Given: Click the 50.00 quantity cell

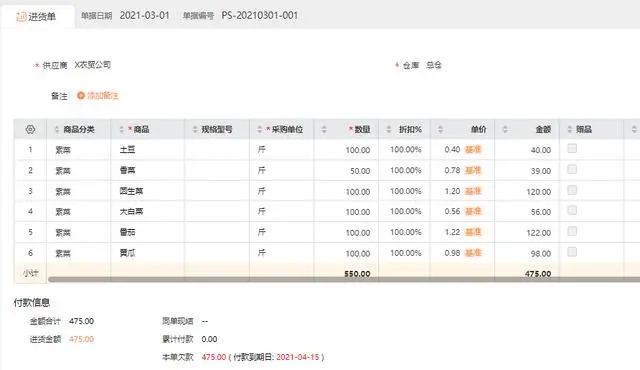Looking at the screenshot, I should [x=346, y=171].
